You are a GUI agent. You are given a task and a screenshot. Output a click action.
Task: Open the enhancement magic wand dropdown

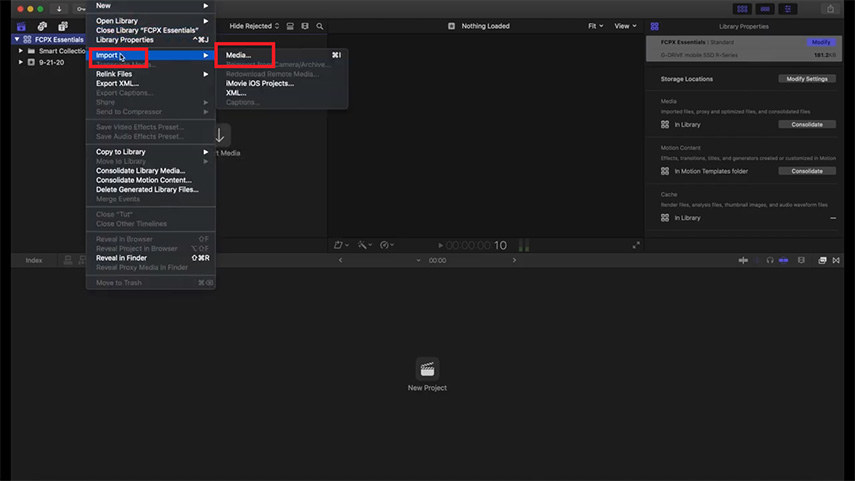point(364,245)
